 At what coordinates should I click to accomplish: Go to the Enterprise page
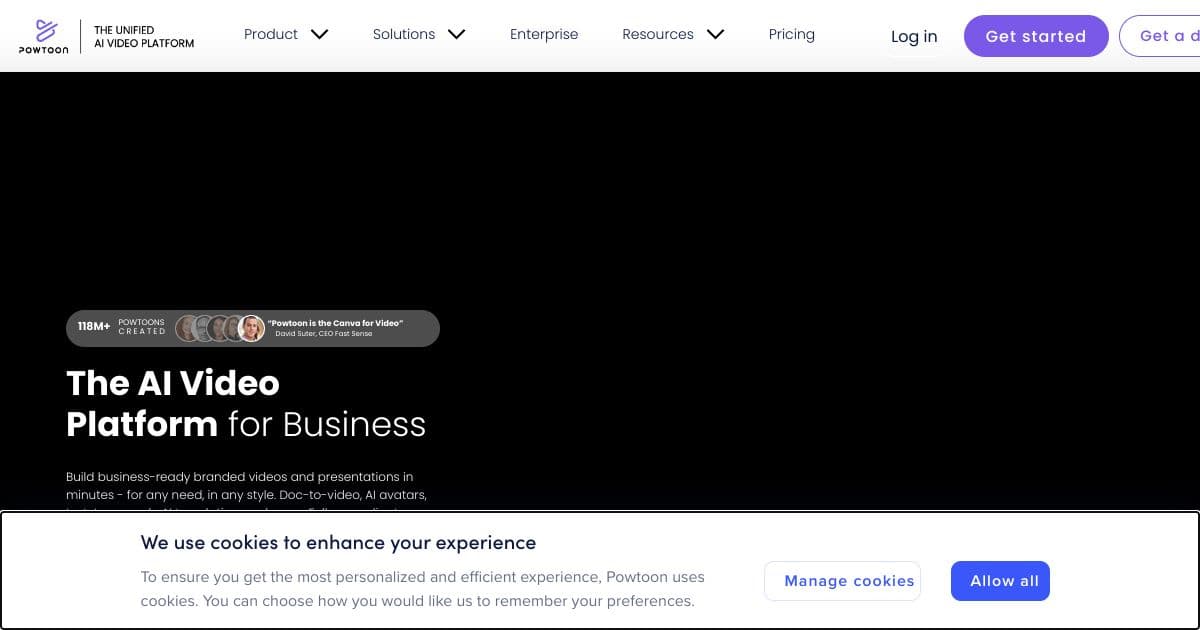pyautogui.click(x=544, y=34)
